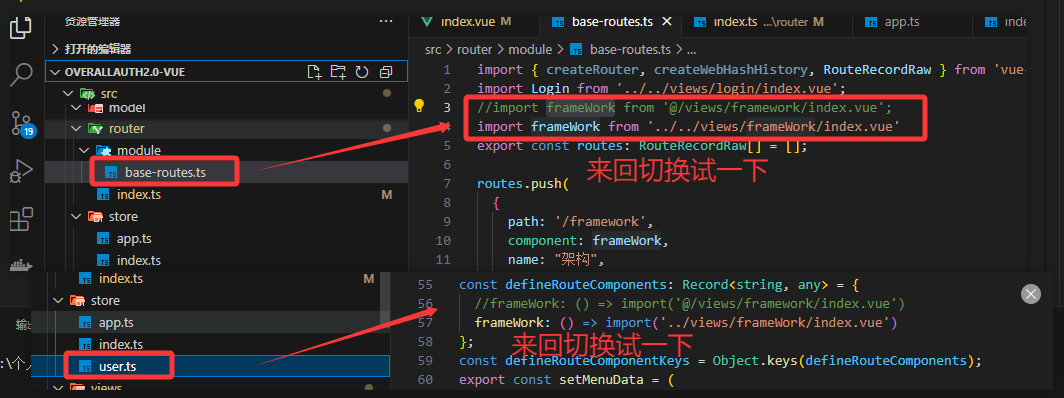
Task: Click the frameWork import arrow function line 57
Action: coord(686,323)
